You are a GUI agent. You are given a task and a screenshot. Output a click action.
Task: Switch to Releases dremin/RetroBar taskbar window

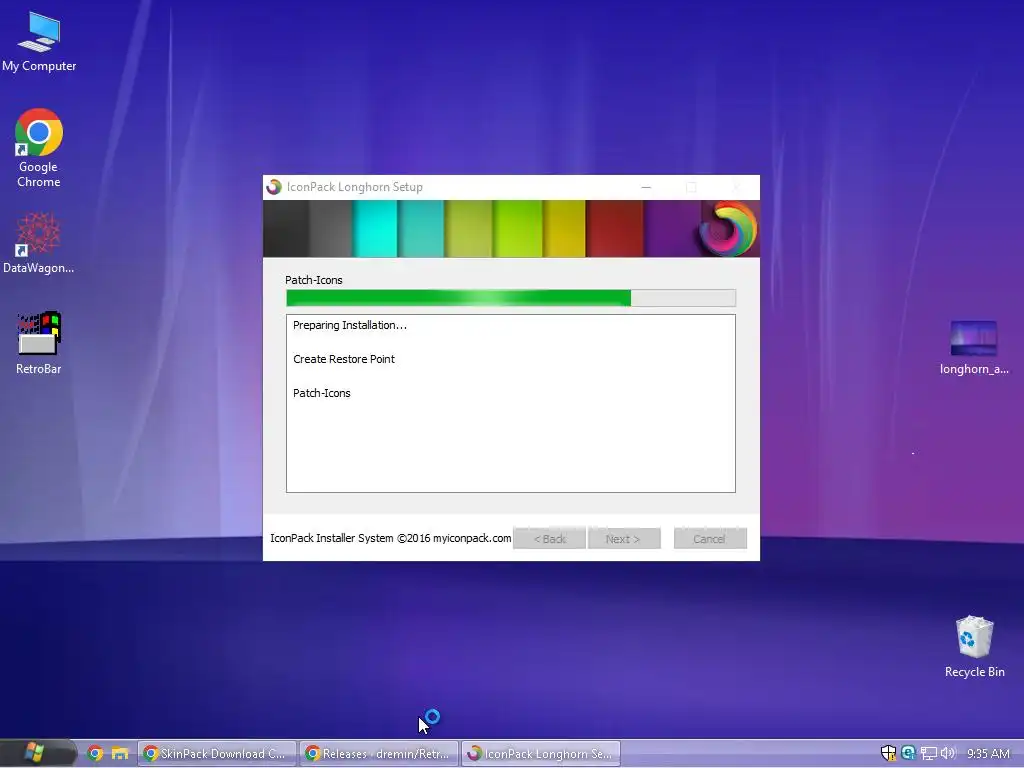pyautogui.click(x=379, y=754)
